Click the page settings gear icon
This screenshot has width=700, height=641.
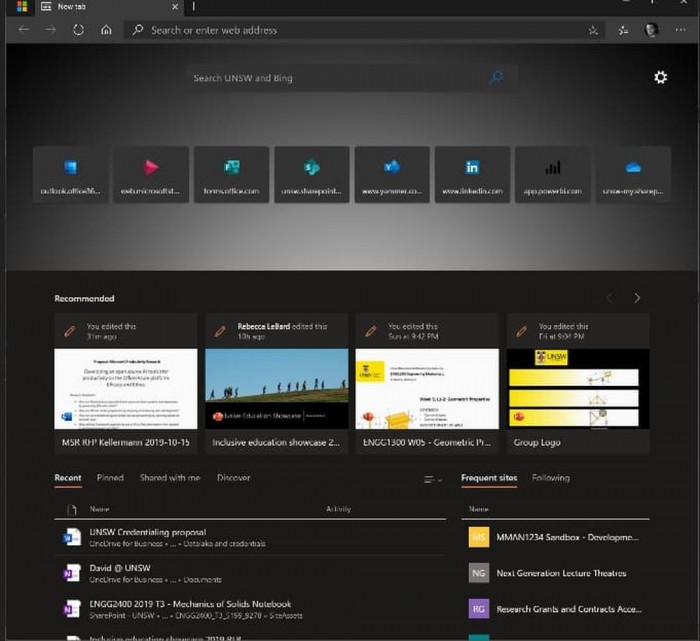[660, 77]
